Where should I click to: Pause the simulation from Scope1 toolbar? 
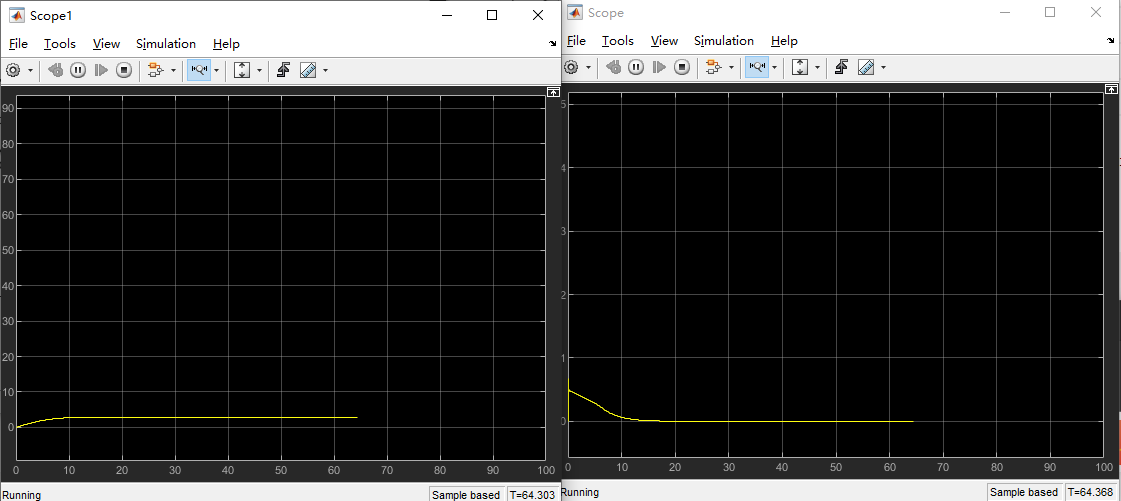[x=78, y=70]
